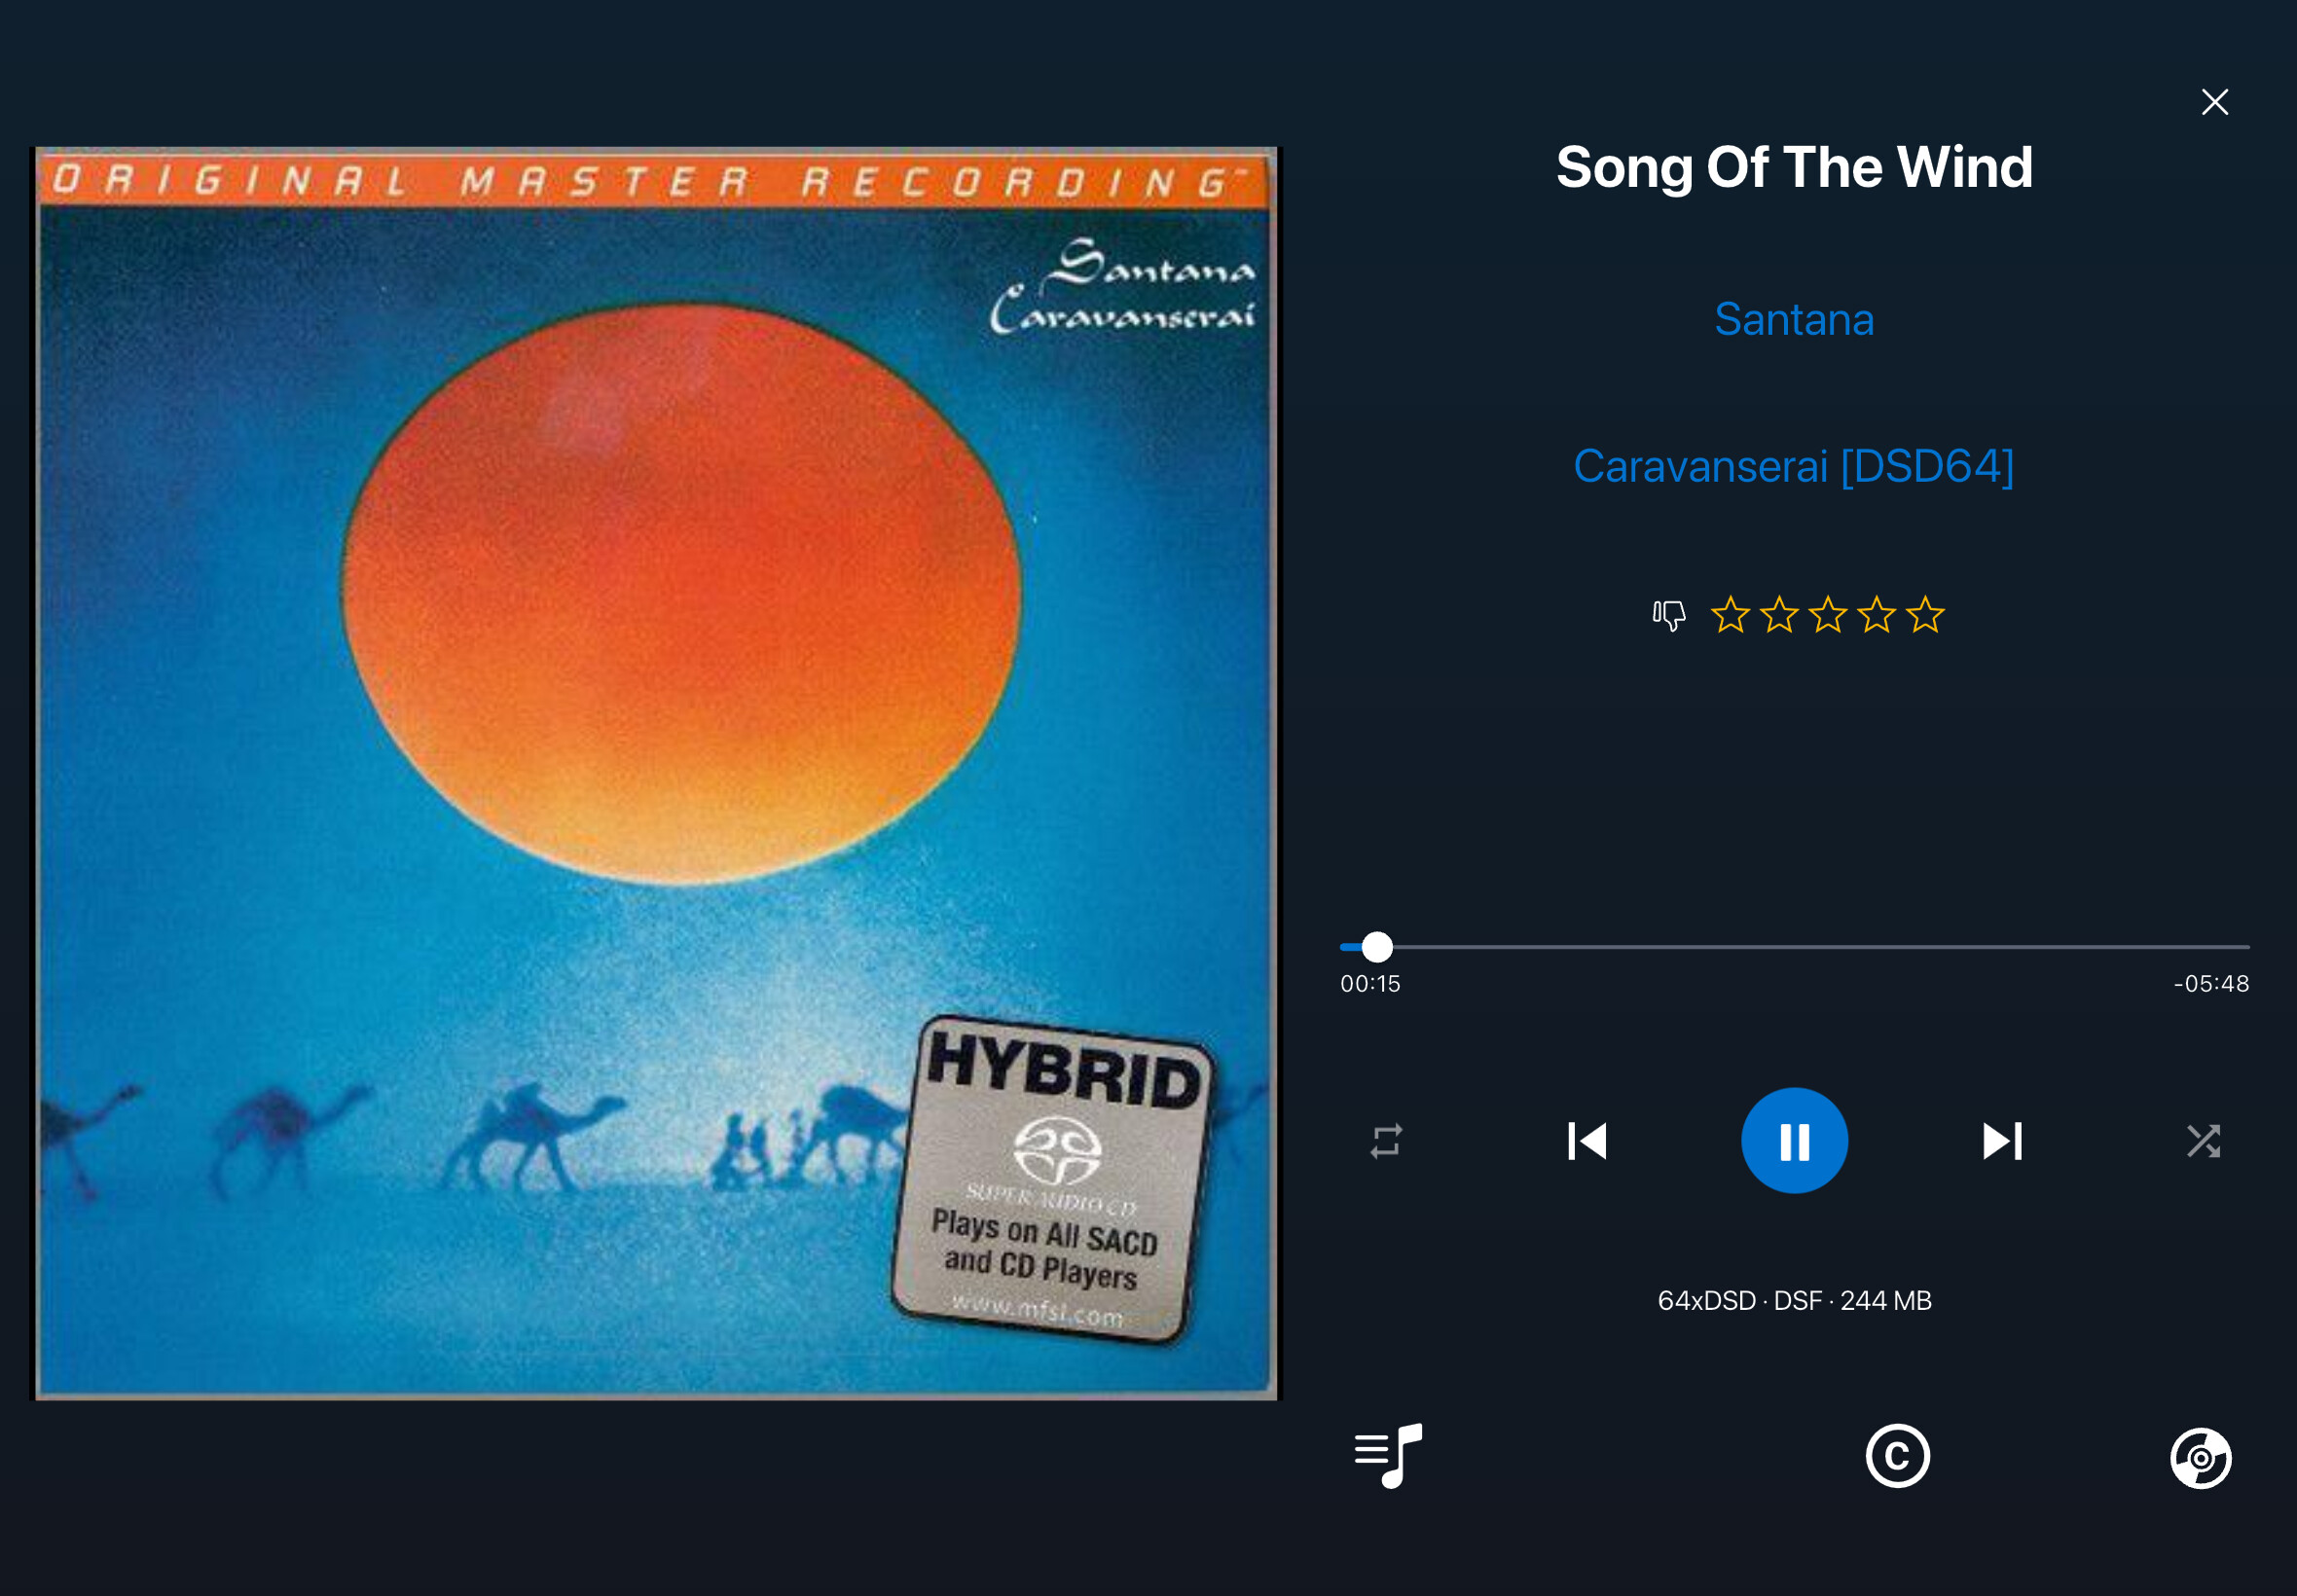This screenshot has width=2297, height=1596.
Task: Give the track five stars
Action: [x=1925, y=614]
